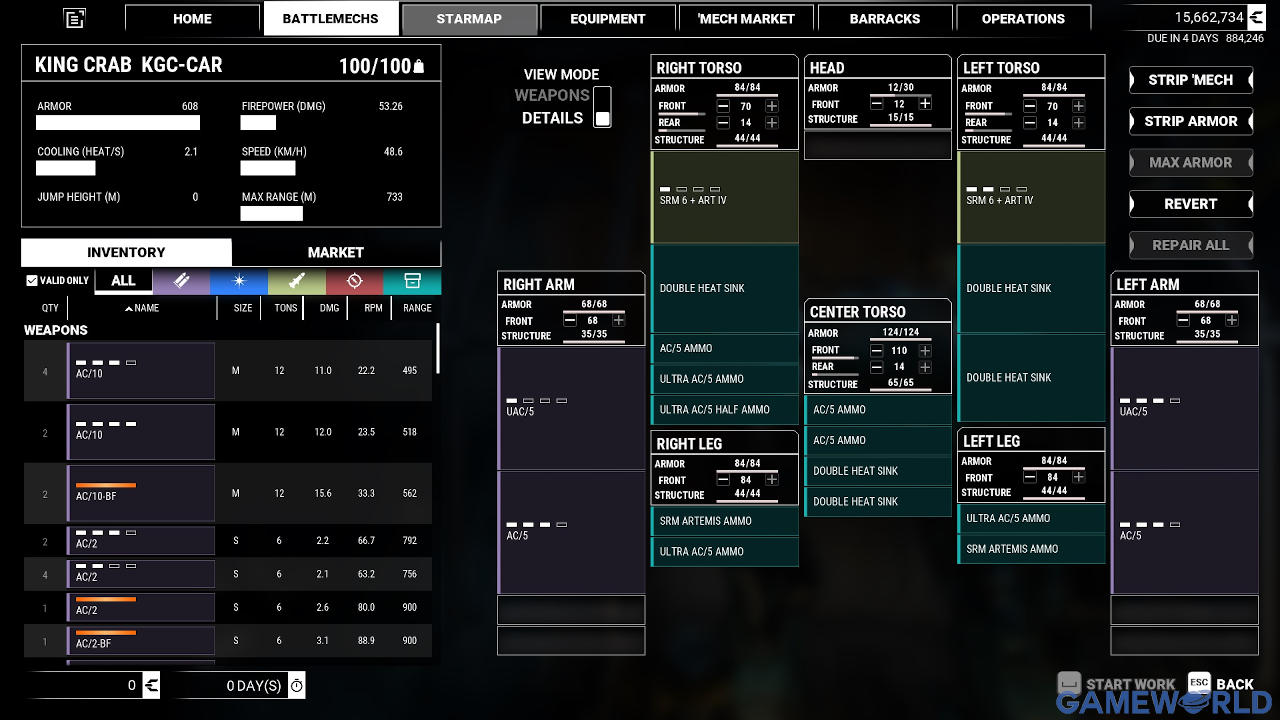
Task: Filter inventory by ballistic weapons icon
Action: pos(181,281)
